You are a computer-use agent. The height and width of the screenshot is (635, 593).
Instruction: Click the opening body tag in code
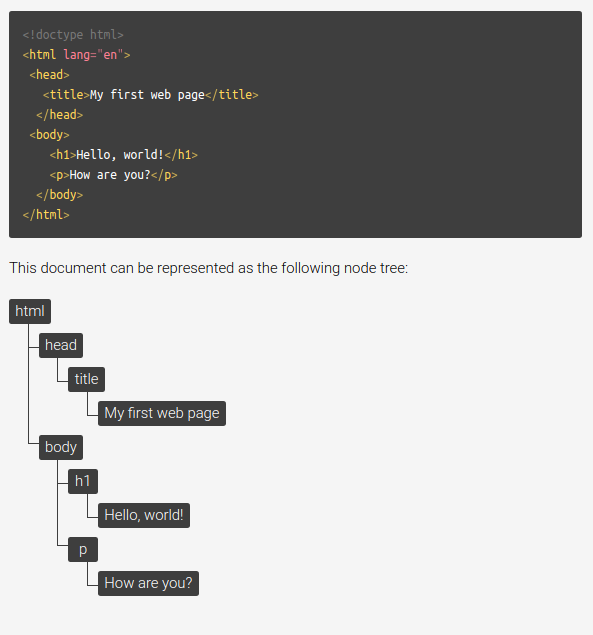(x=49, y=135)
